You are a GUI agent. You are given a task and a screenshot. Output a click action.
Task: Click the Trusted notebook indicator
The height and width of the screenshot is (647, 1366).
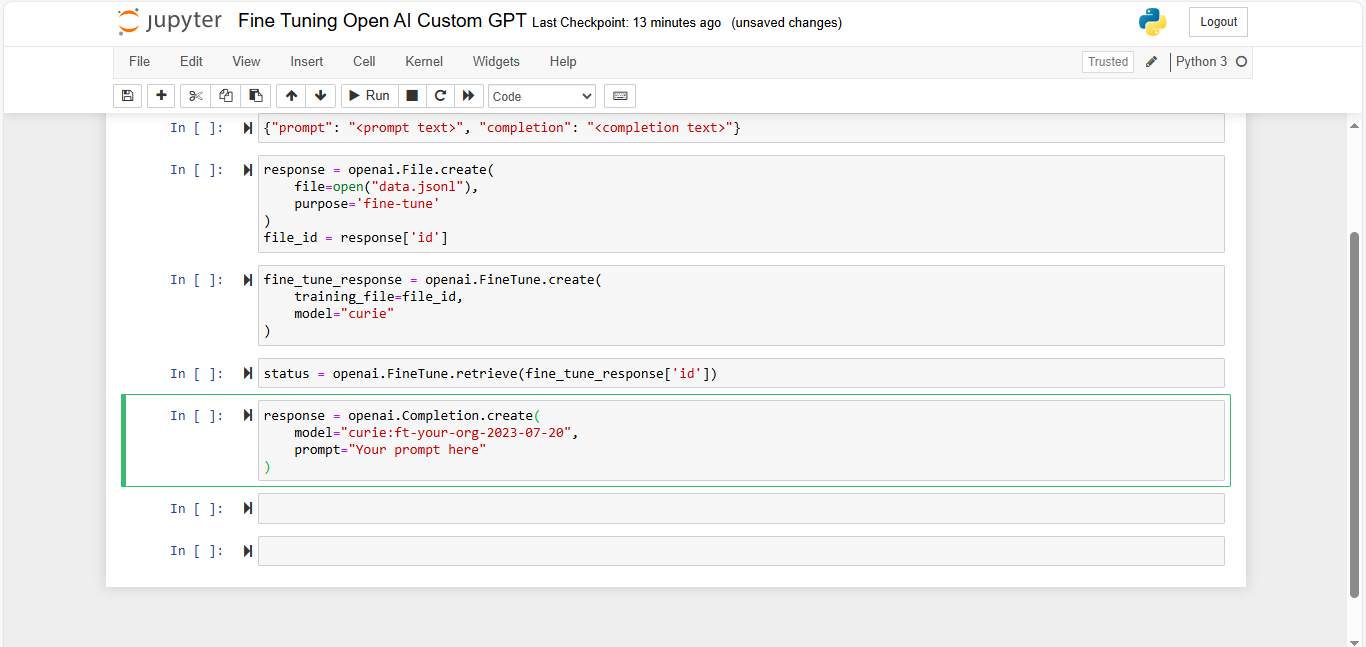point(1107,61)
